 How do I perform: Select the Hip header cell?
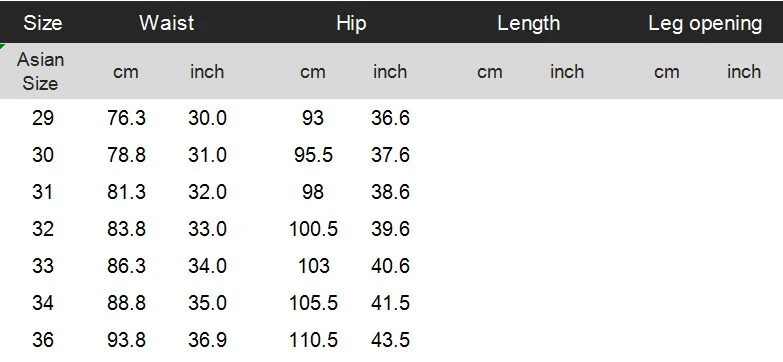click(x=351, y=23)
